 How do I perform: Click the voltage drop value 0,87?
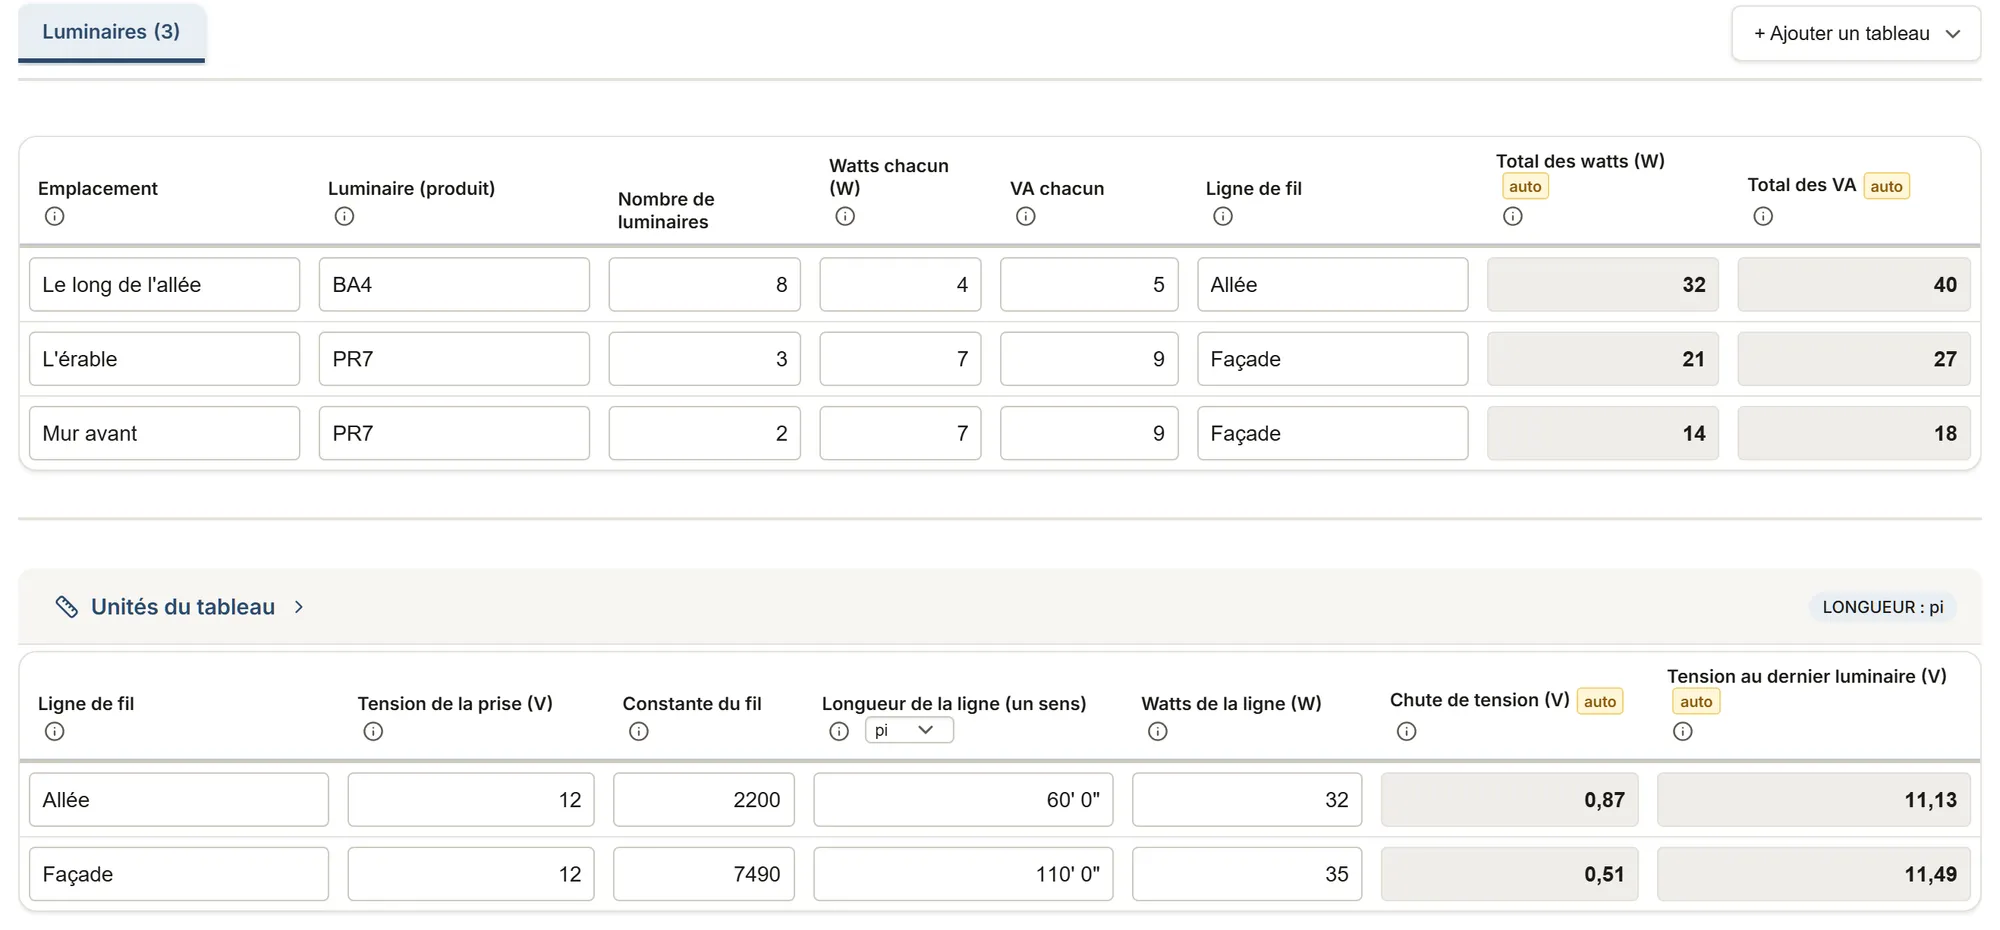[x=1510, y=800]
